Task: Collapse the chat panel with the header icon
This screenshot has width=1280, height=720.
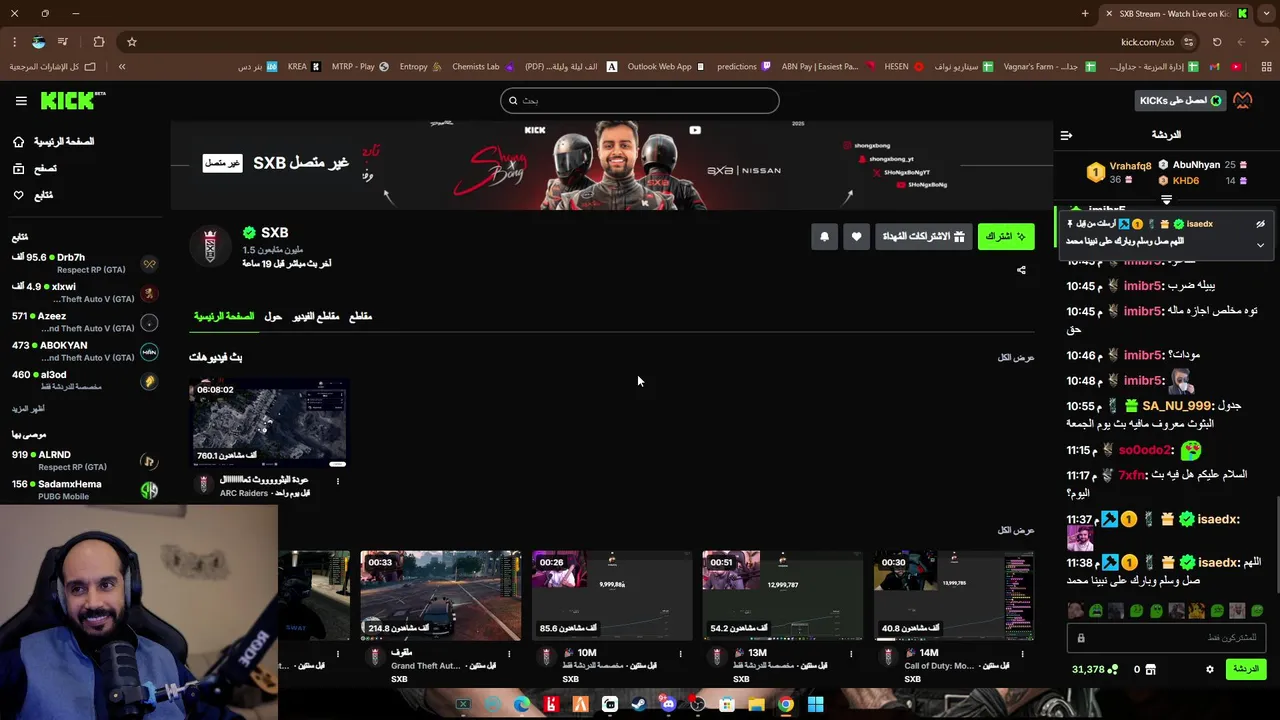Action: coord(1066,135)
